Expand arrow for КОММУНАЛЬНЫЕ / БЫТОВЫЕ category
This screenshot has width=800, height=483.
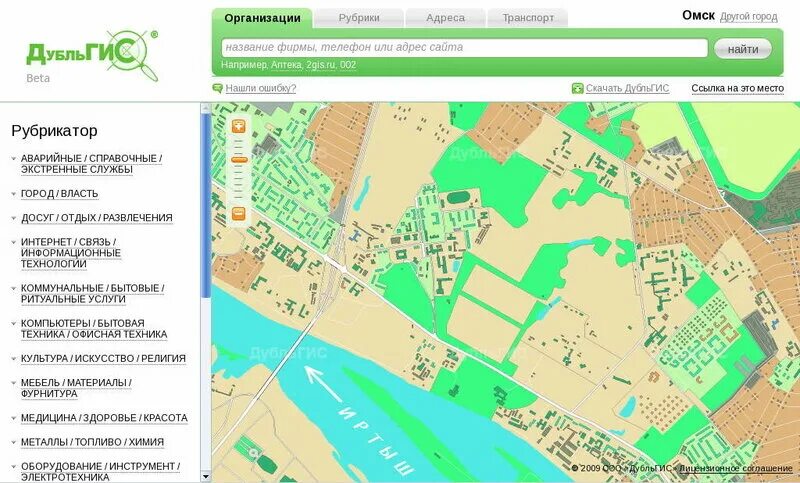14,288
